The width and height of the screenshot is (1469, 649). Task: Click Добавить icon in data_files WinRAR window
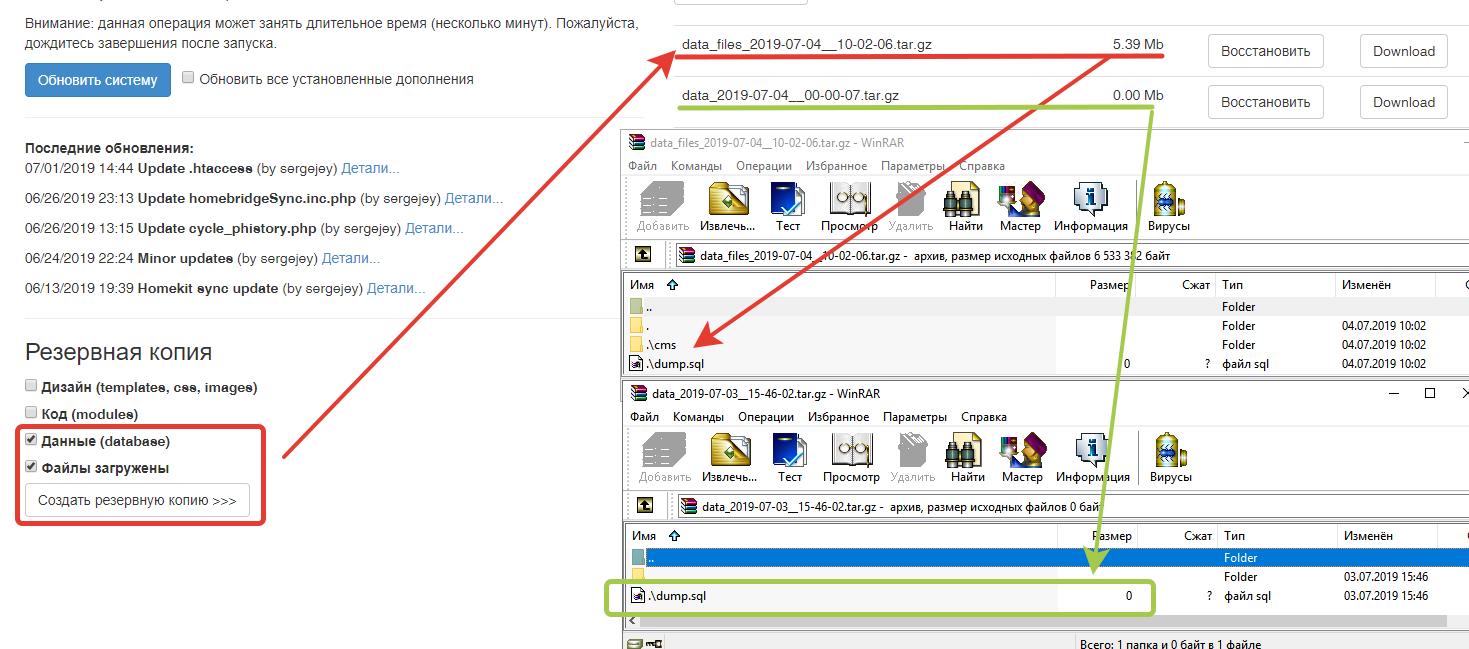click(x=662, y=207)
